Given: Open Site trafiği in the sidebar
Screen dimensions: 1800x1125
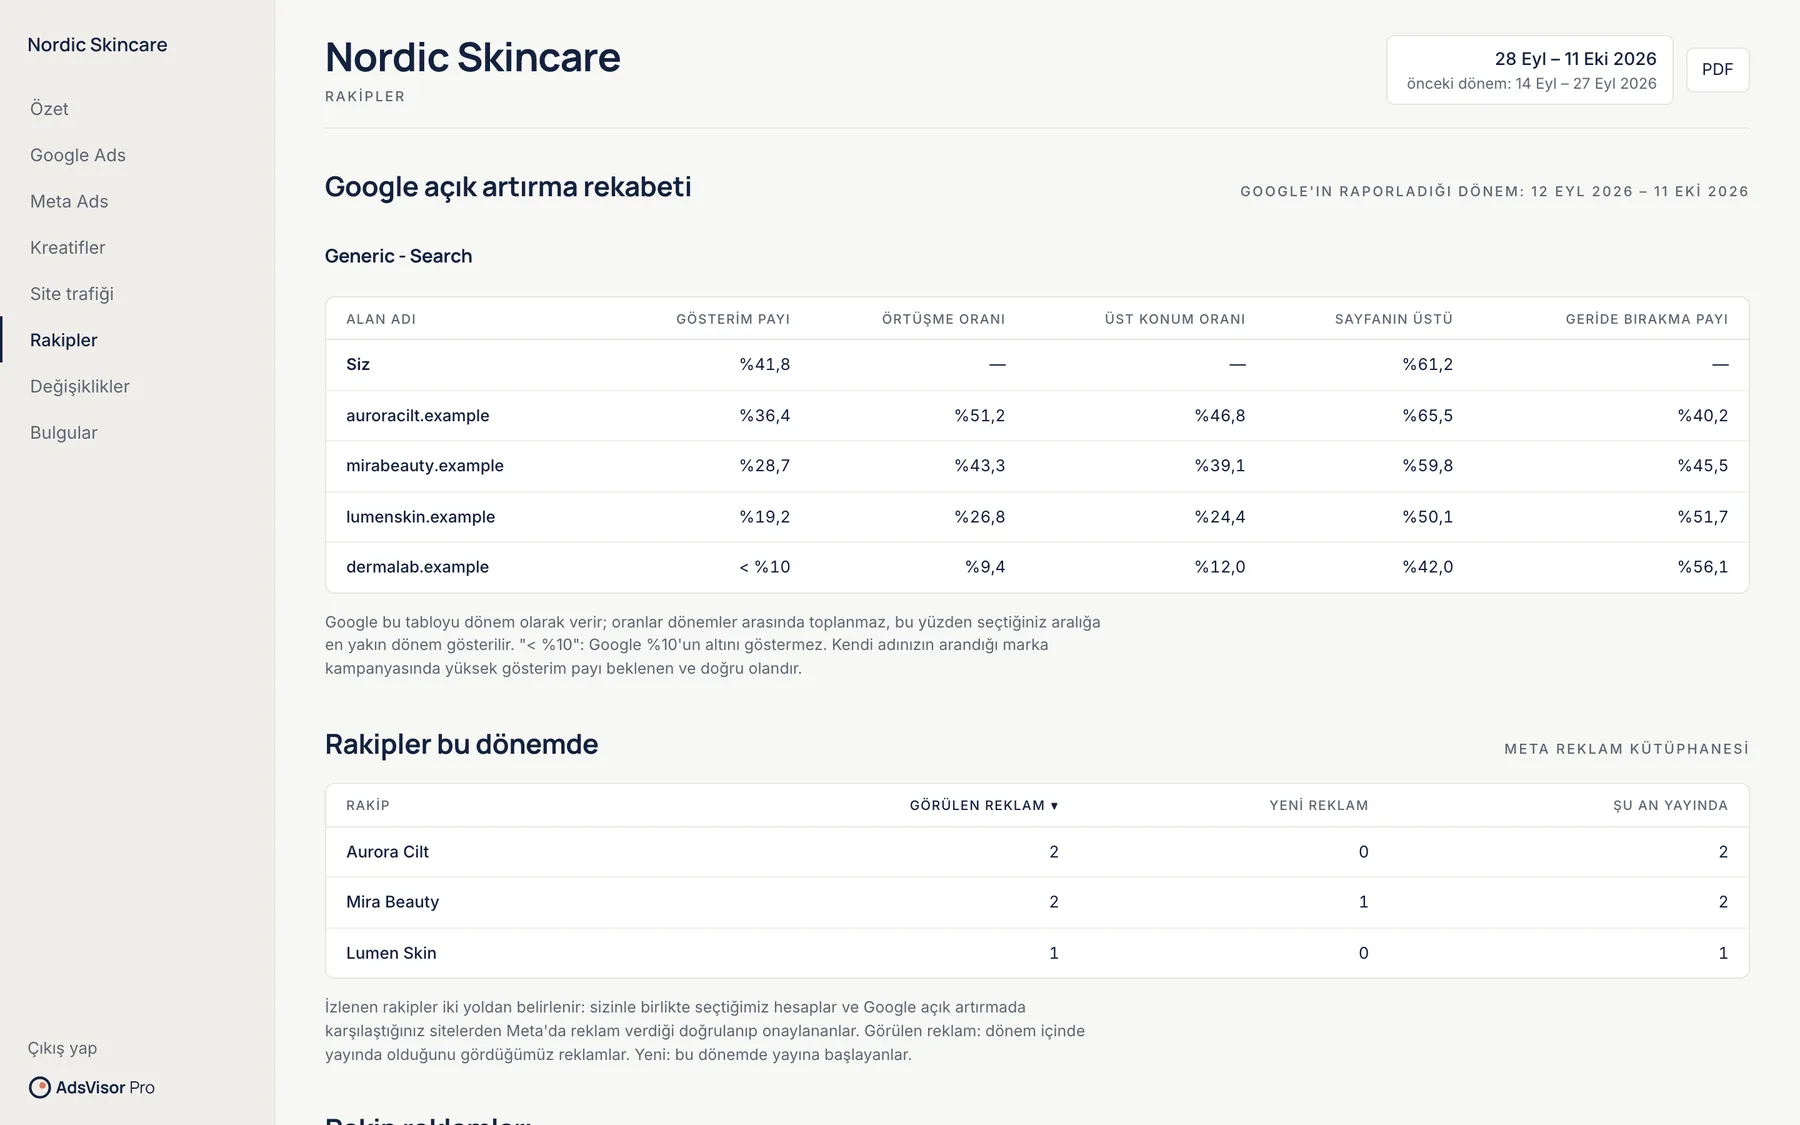Looking at the screenshot, I should pos(72,294).
